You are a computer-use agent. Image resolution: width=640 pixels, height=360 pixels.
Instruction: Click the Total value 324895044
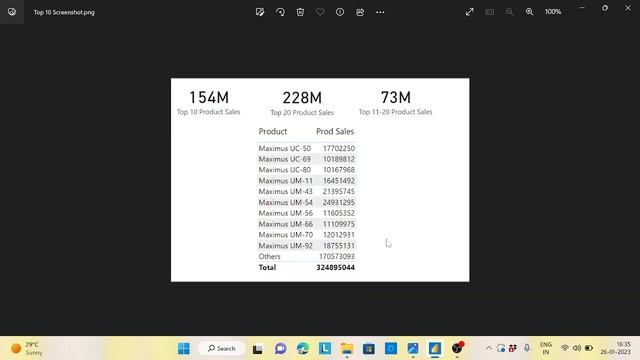(x=336, y=267)
